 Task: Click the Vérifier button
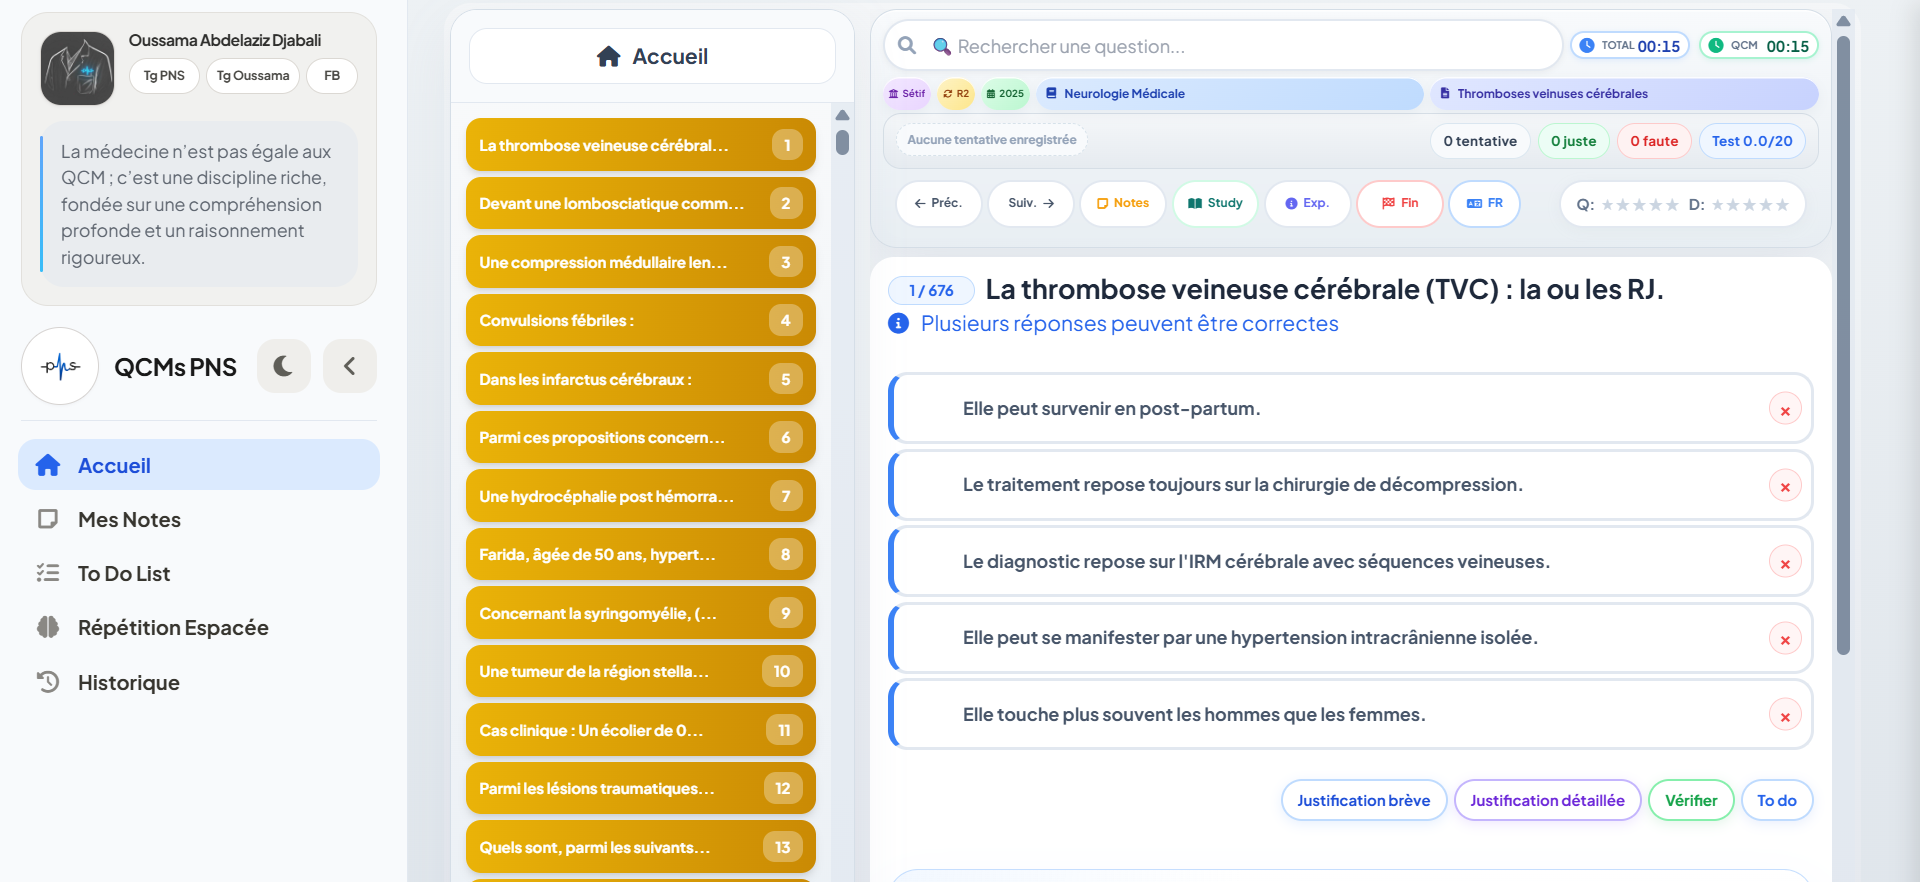click(x=1690, y=800)
